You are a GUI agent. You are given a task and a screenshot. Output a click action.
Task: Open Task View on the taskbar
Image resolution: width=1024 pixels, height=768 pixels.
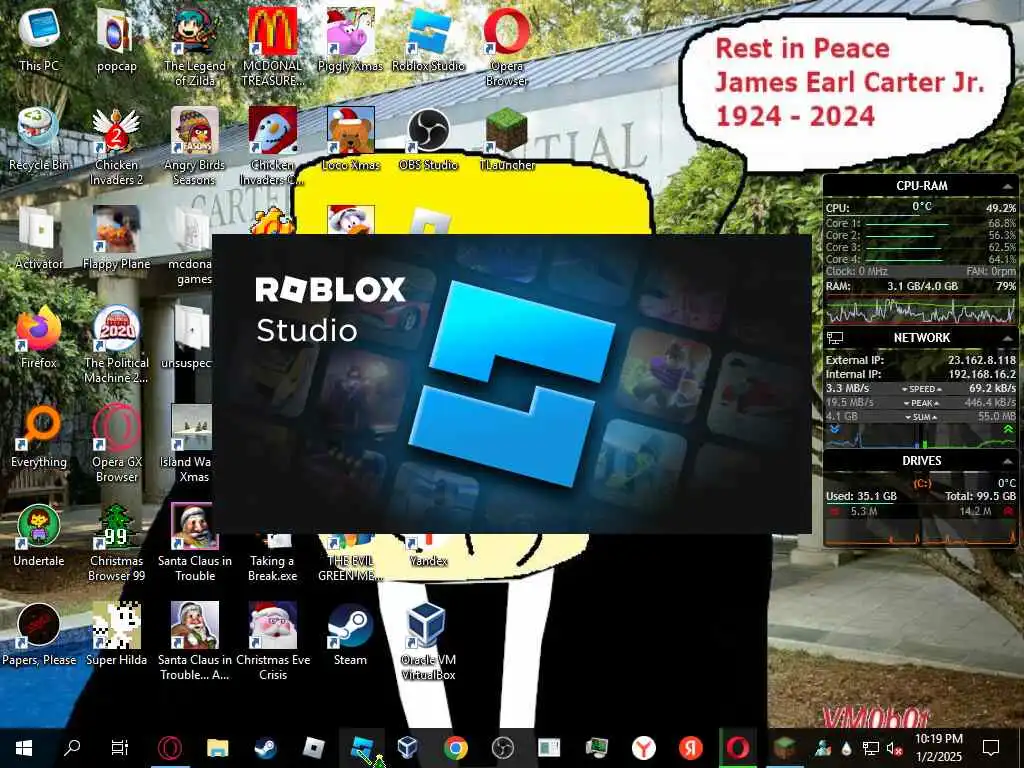click(x=120, y=748)
